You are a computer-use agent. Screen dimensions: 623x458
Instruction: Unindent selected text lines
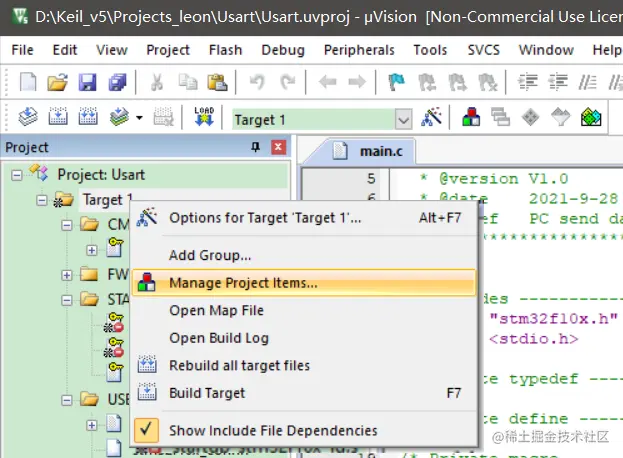pos(558,82)
